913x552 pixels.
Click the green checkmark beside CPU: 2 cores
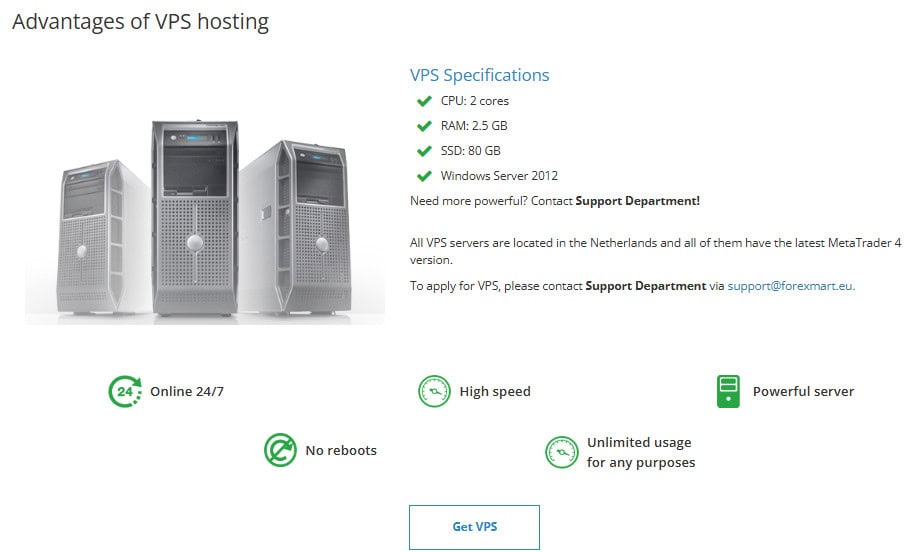tap(424, 101)
